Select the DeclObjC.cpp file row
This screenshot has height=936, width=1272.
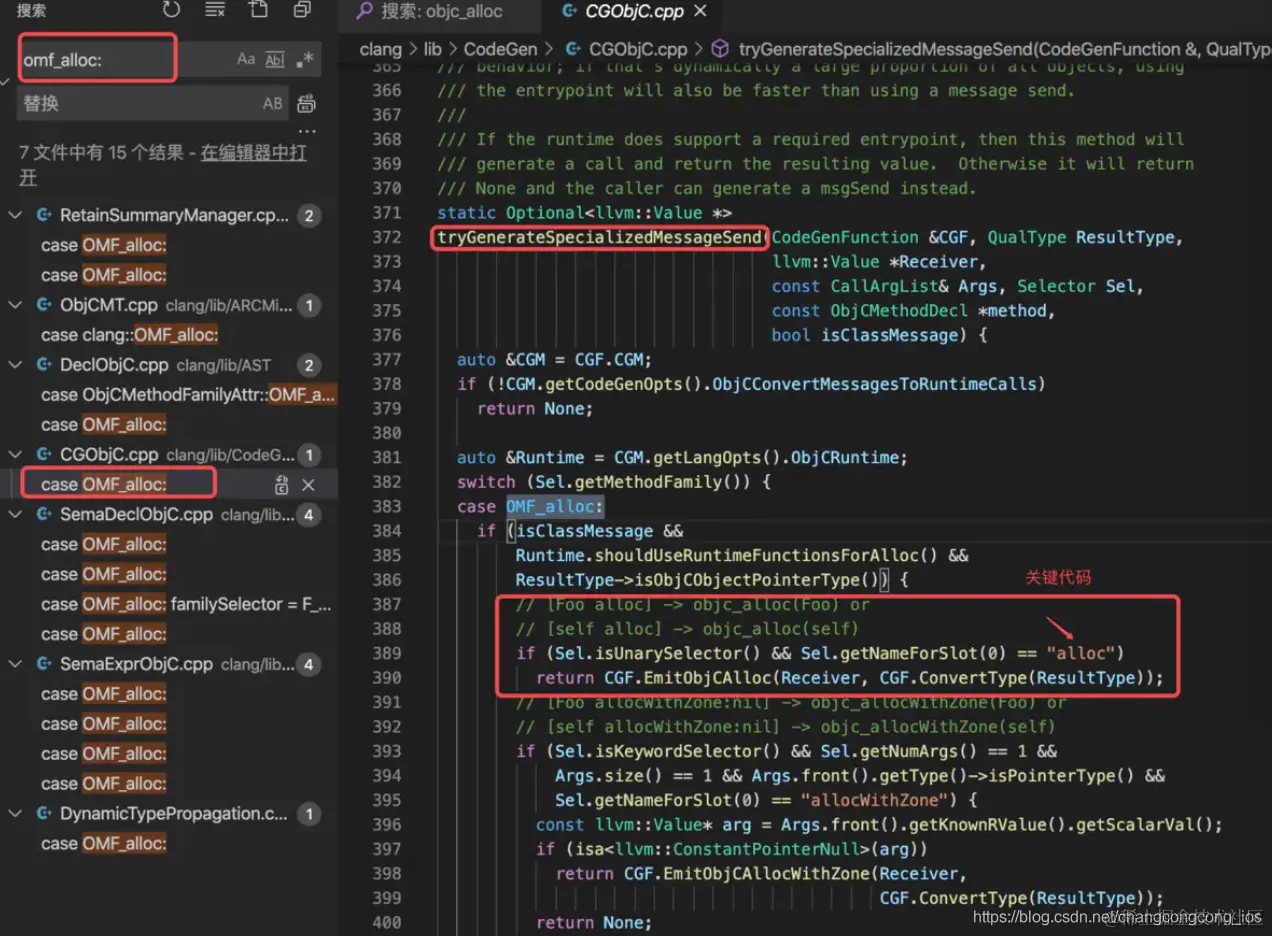click(x=168, y=365)
